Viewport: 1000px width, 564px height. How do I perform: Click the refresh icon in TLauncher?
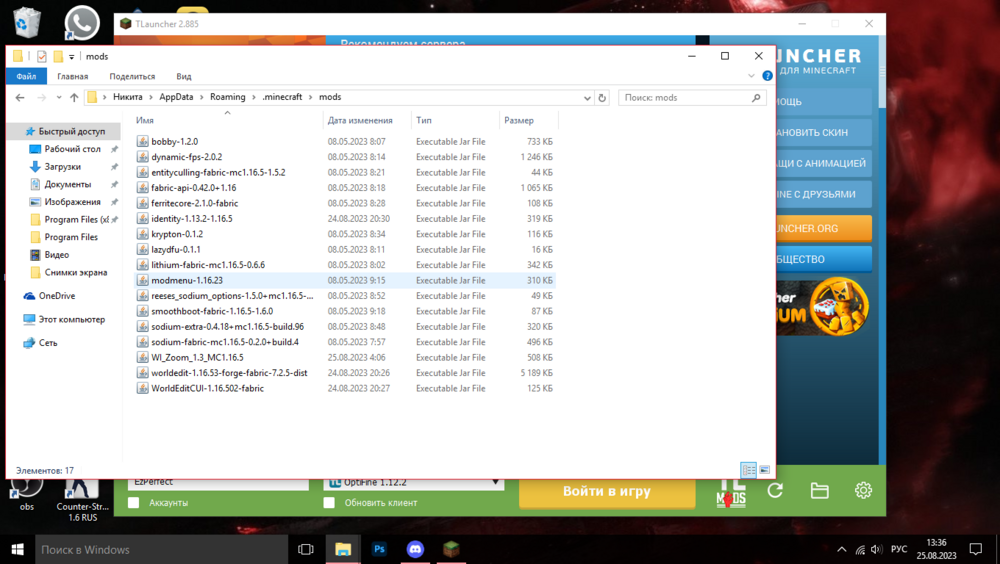775,490
